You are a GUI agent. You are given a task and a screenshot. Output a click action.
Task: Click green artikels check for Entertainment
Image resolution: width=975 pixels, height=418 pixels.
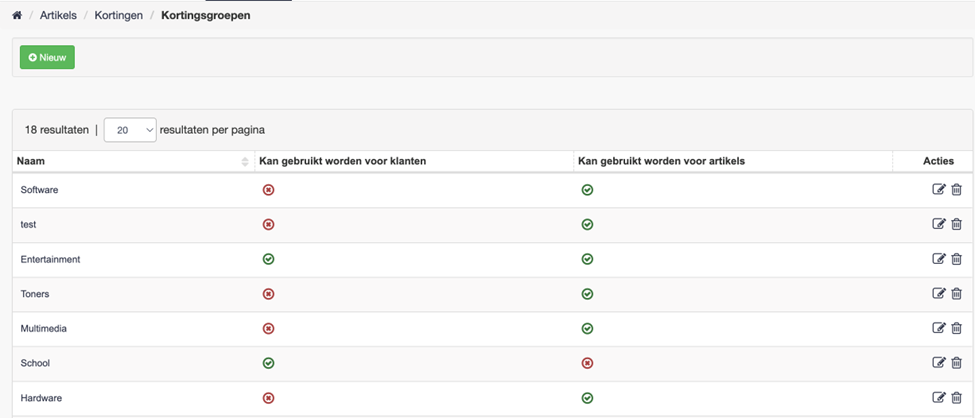click(x=587, y=259)
